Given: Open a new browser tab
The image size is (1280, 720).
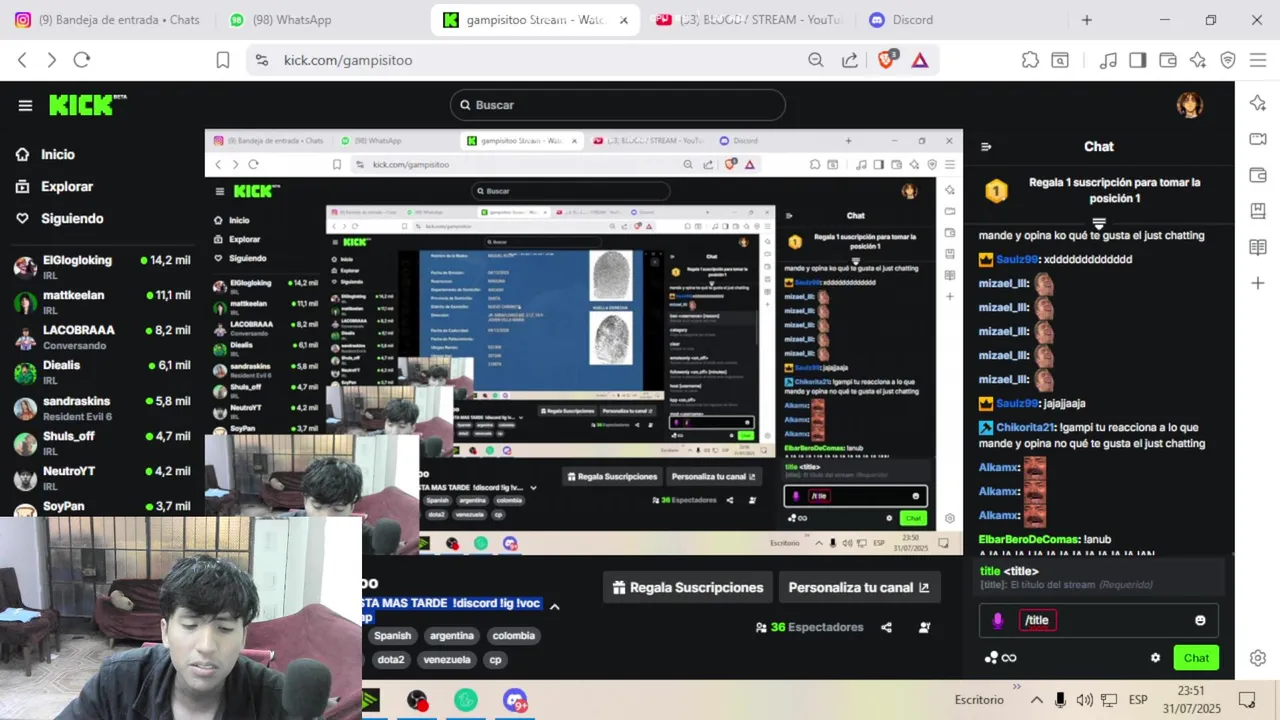Looking at the screenshot, I should 1087,20.
